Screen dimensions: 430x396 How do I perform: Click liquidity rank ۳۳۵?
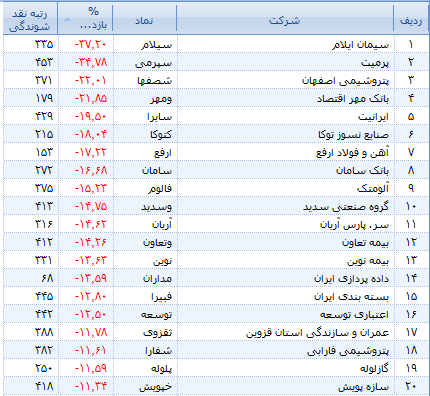pyautogui.click(x=44, y=44)
